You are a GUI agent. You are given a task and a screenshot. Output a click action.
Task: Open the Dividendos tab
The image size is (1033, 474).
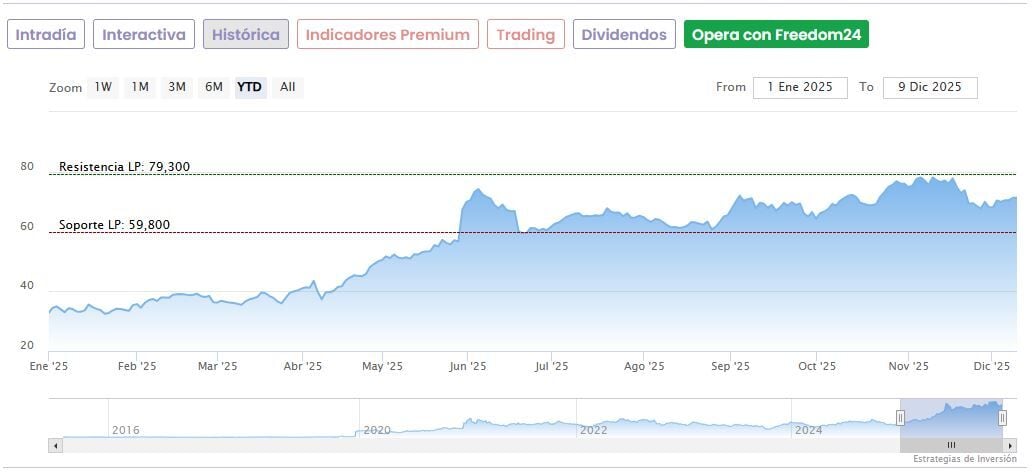tap(624, 35)
